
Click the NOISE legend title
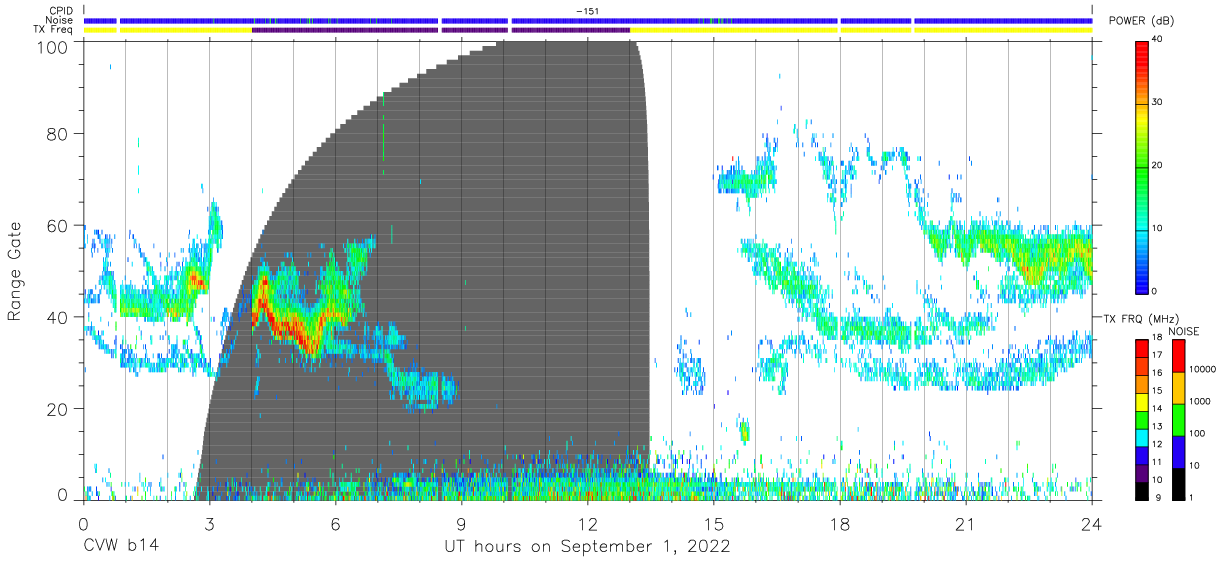pos(1186,331)
